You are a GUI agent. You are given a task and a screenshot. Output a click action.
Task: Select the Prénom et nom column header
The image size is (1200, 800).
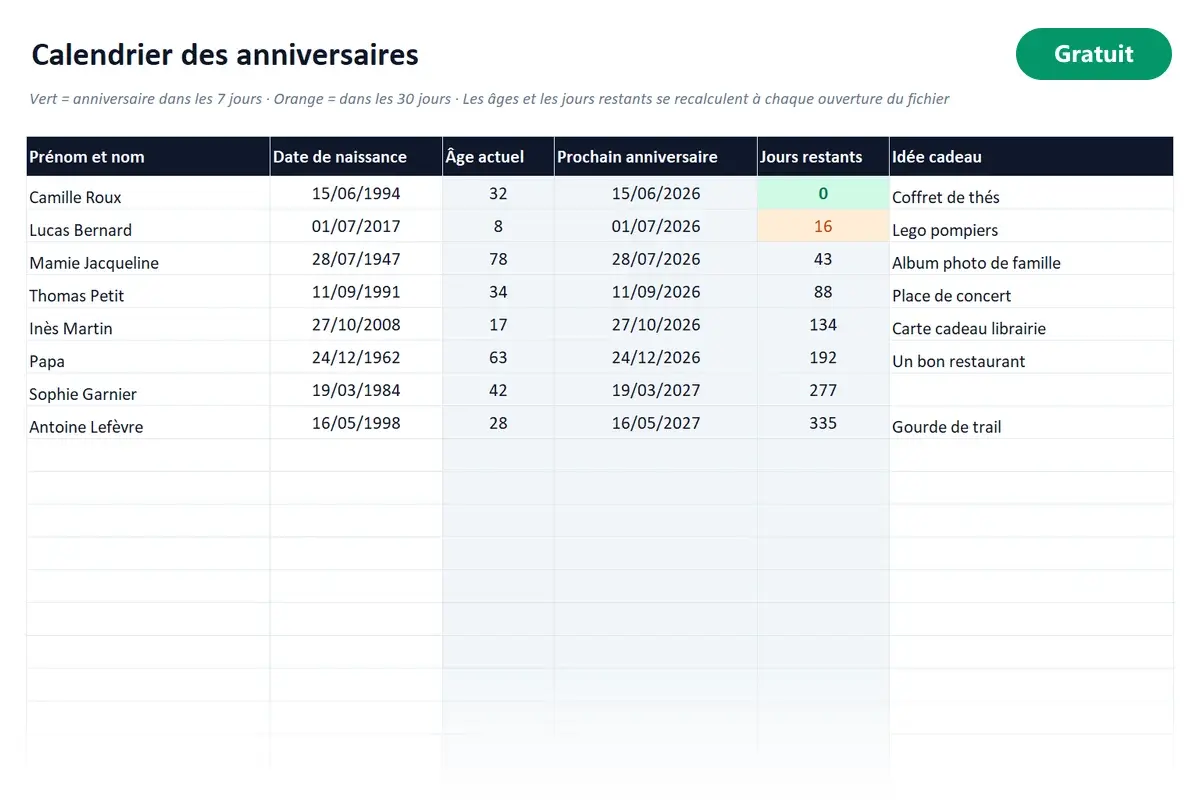(148, 157)
